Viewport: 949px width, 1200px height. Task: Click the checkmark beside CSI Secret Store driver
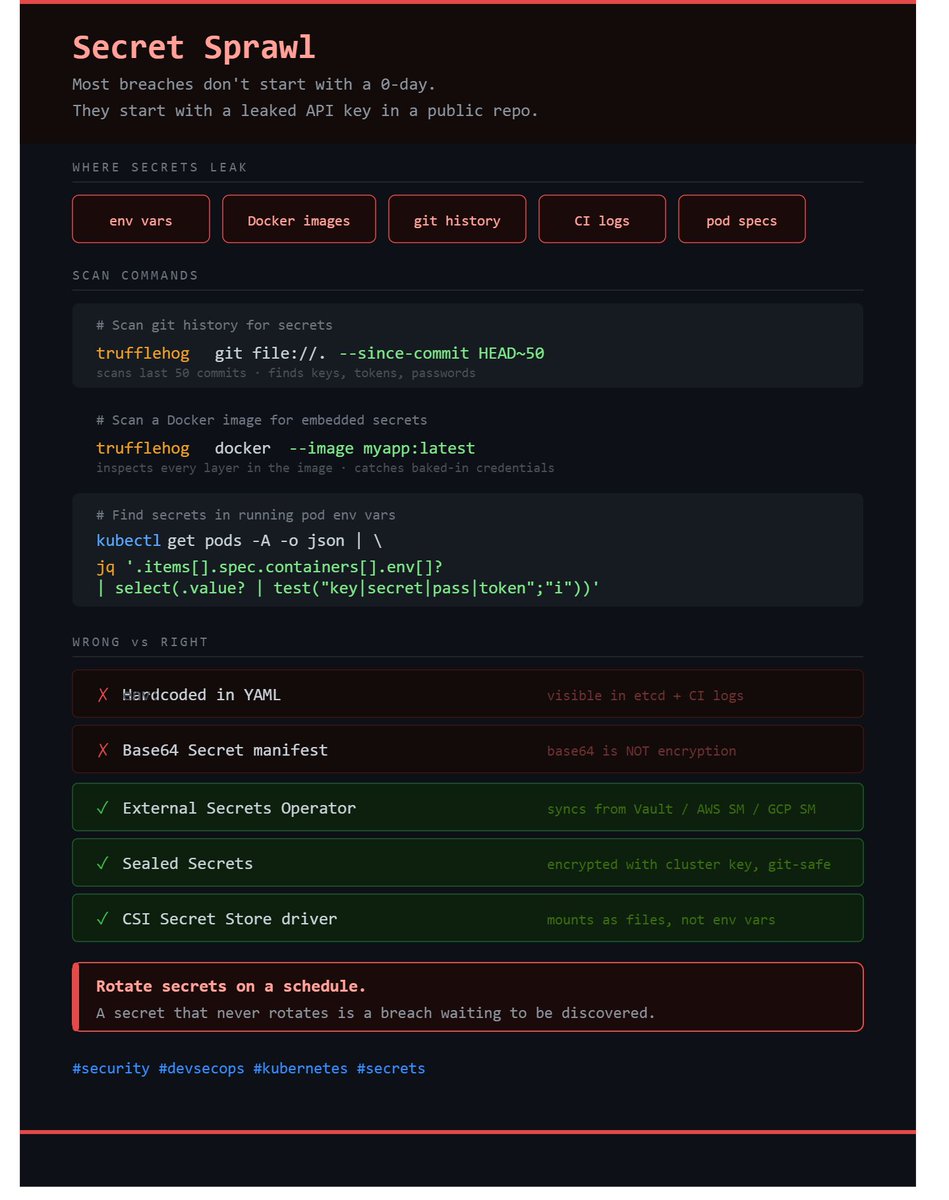103,919
